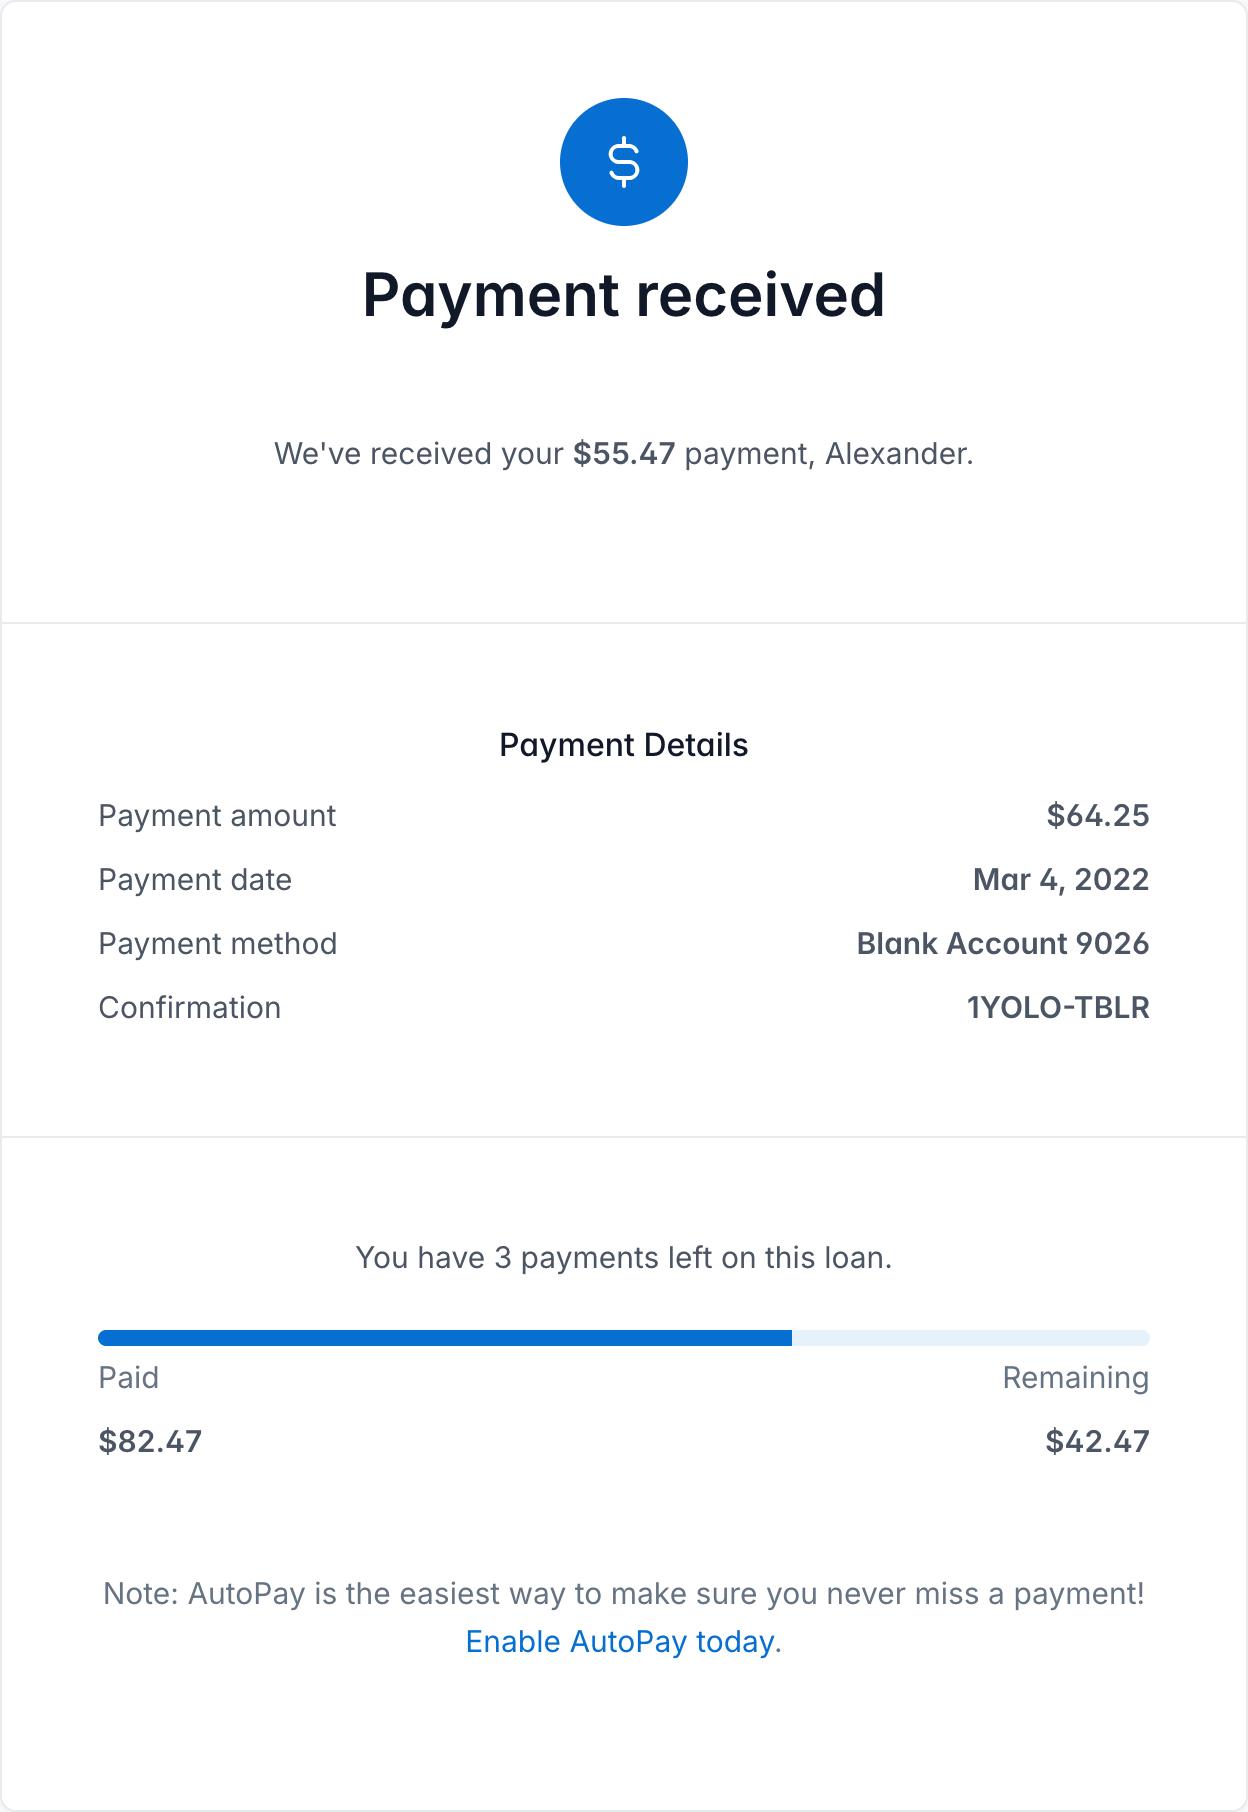Click the Remaining label under progress bar

coord(1075,1378)
